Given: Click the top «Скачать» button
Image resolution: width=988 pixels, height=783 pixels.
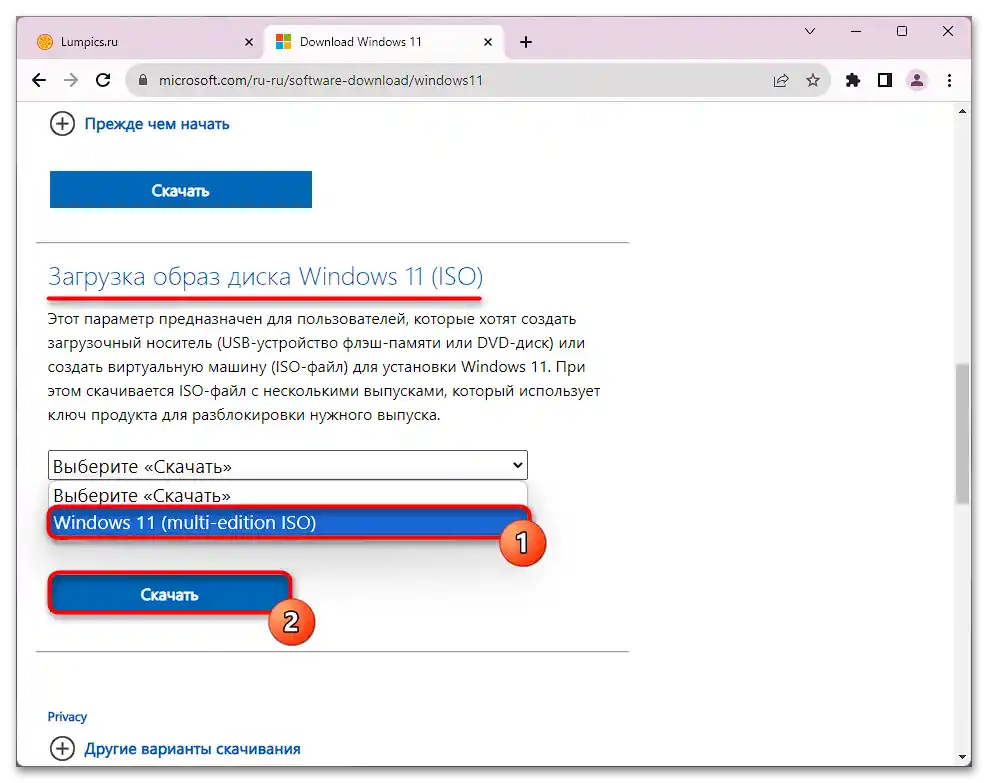Looking at the screenshot, I should pos(180,189).
